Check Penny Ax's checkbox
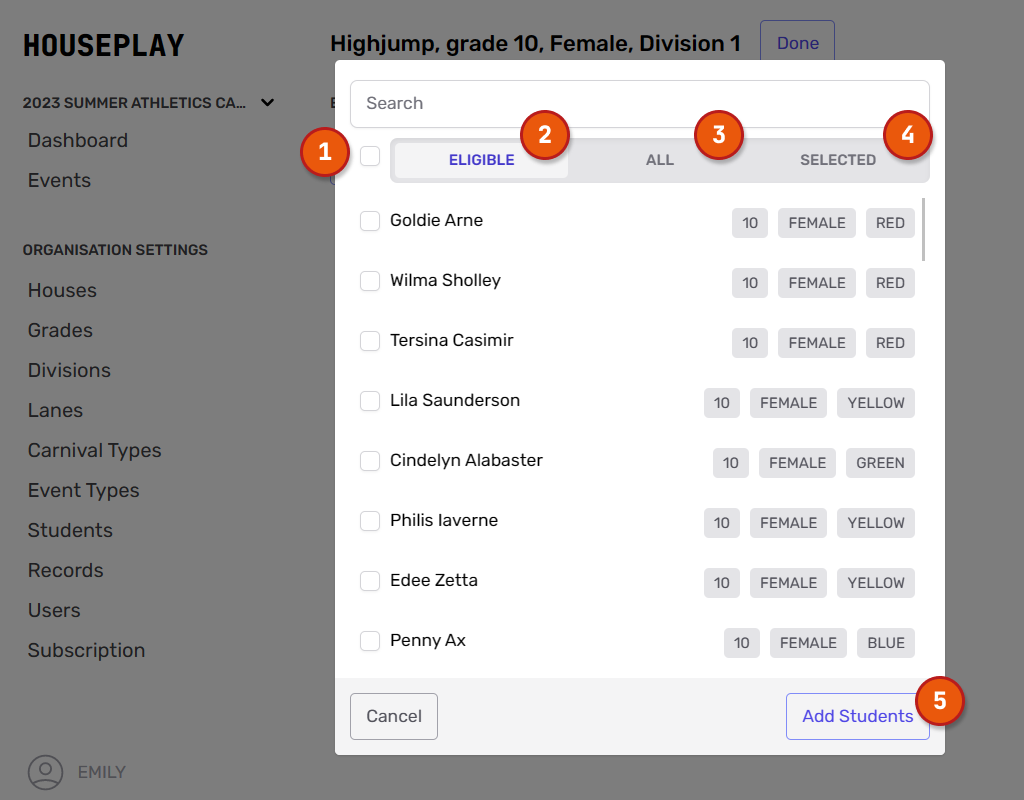Image resolution: width=1024 pixels, height=800 pixels. pyautogui.click(x=370, y=641)
